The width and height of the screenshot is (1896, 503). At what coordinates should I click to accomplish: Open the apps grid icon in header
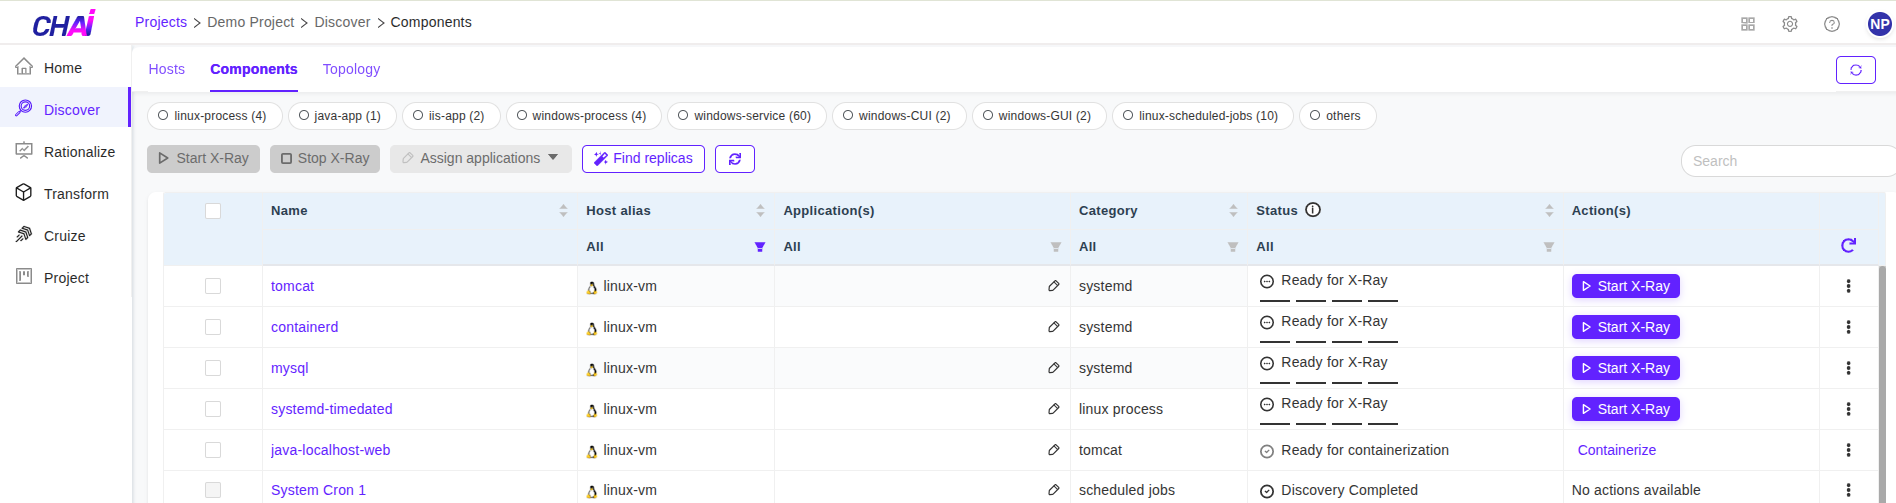tap(1747, 24)
